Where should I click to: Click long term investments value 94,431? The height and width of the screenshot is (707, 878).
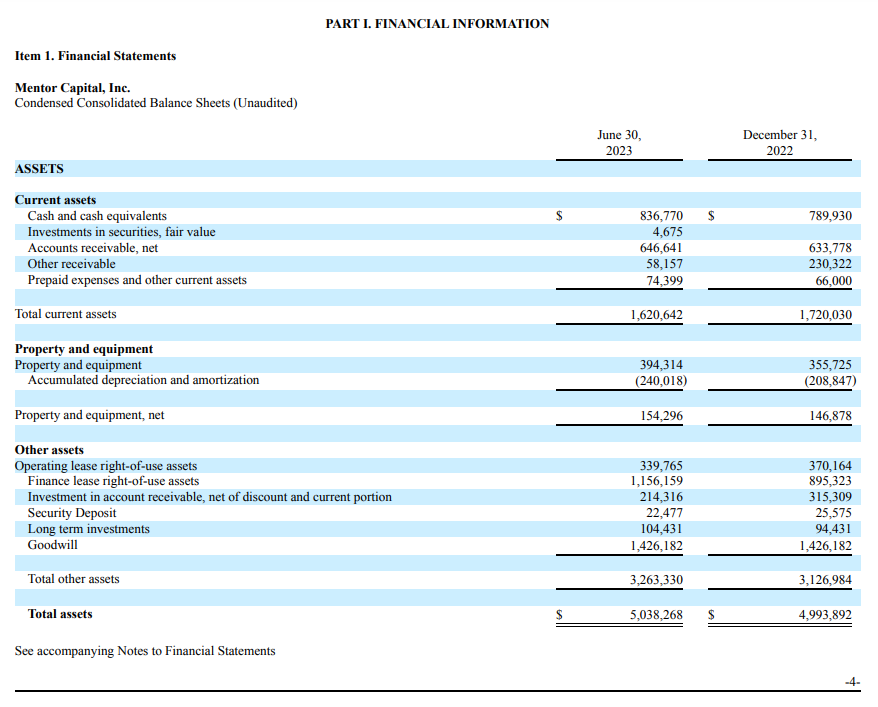pos(833,529)
